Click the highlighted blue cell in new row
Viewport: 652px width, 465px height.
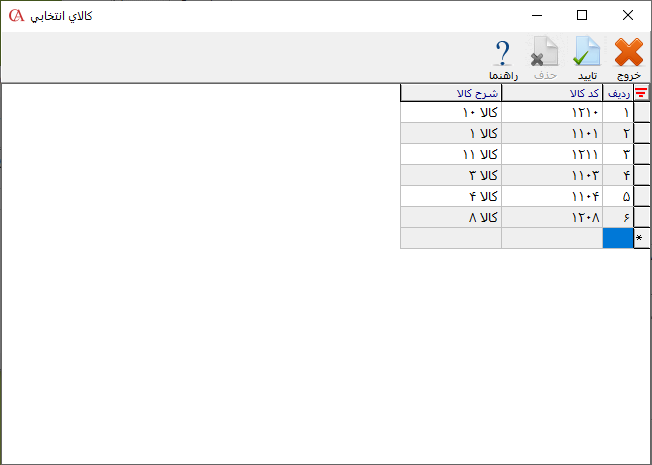[x=618, y=238]
